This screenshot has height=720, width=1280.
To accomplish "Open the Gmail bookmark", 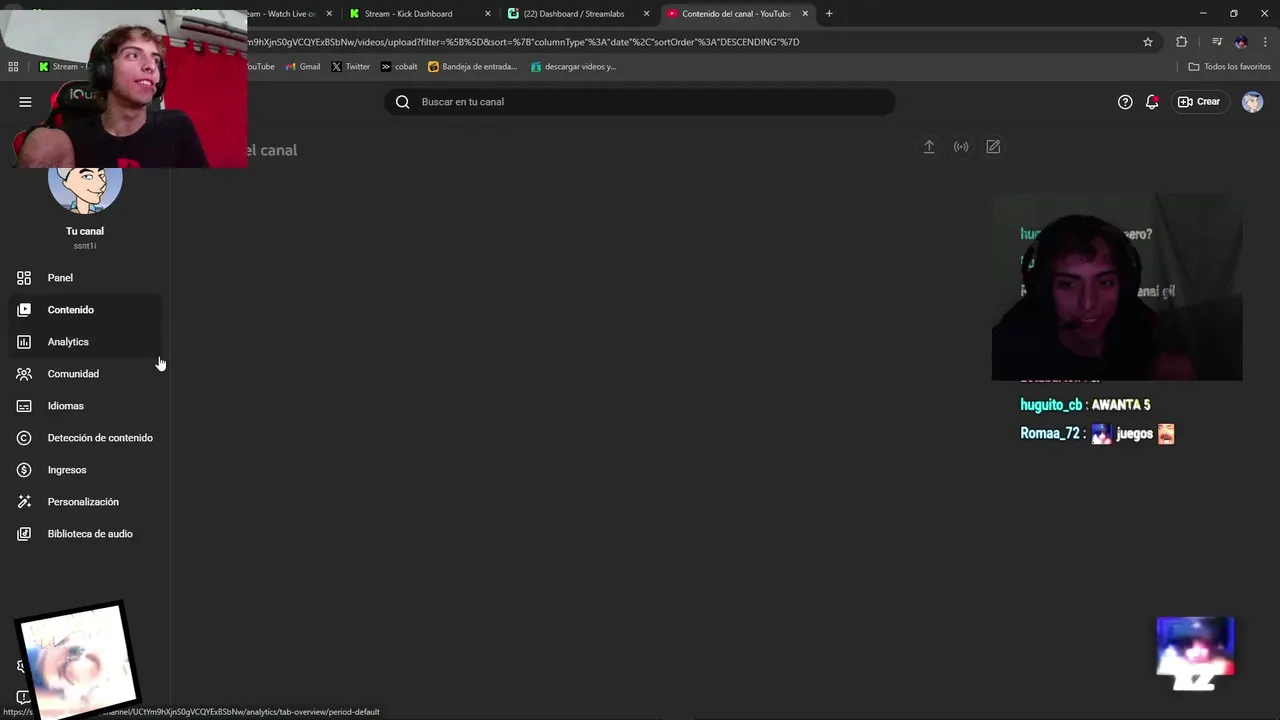I will [x=303, y=67].
